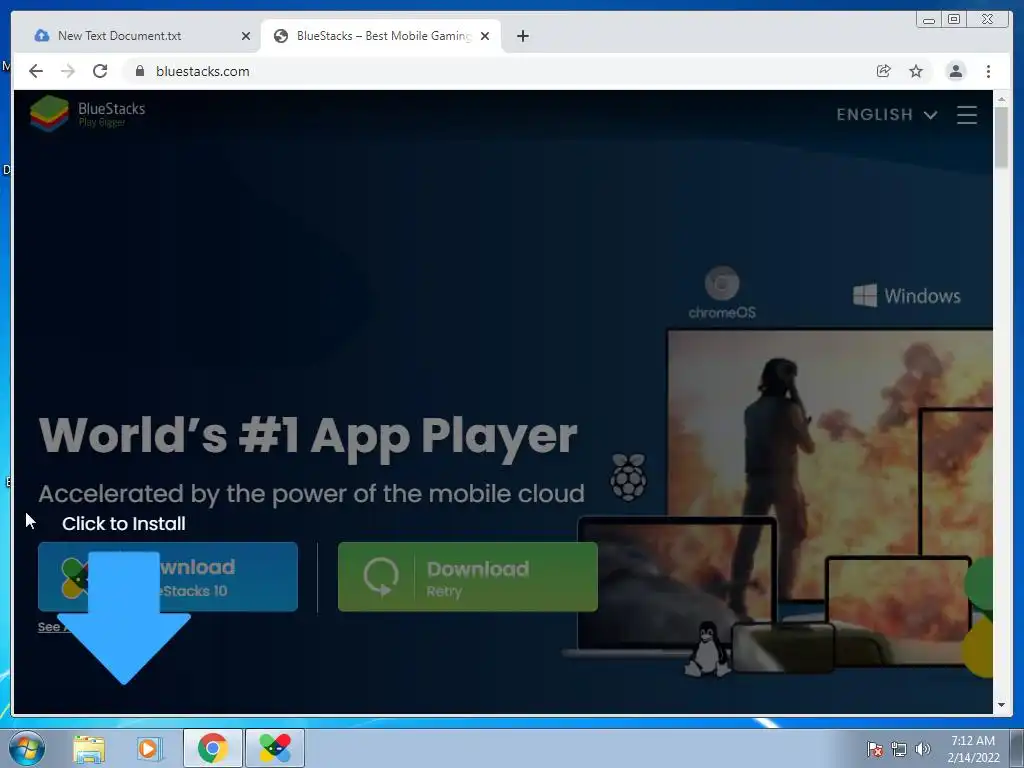Launch Windows Media Player from the taskbar
Image resolution: width=1024 pixels, height=768 pixels.
(x=149, y=749)
